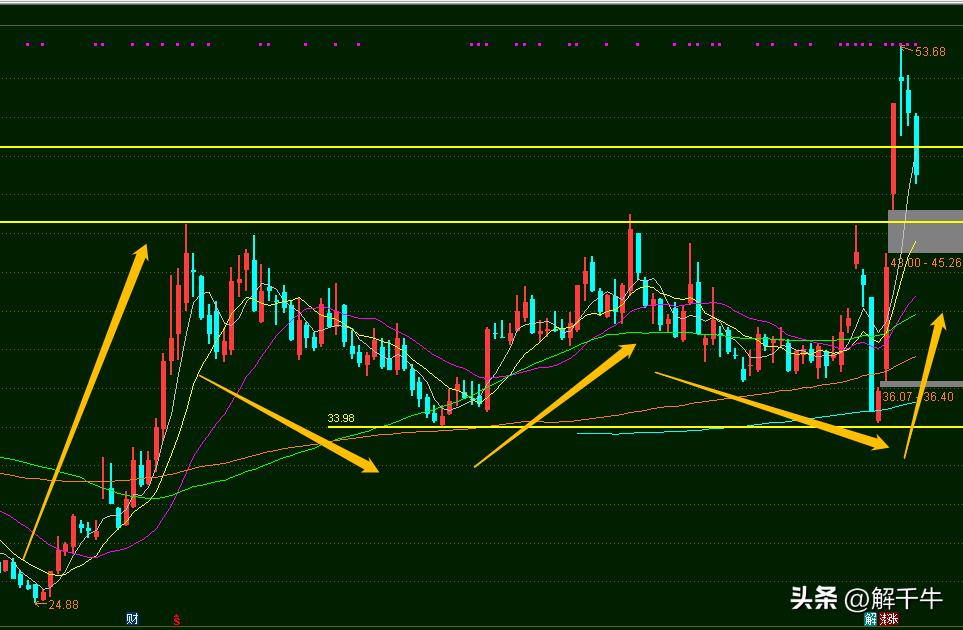Select the 33.98 support level label
Viewport: 963px width, 630px height.
(x=341, y=418)
